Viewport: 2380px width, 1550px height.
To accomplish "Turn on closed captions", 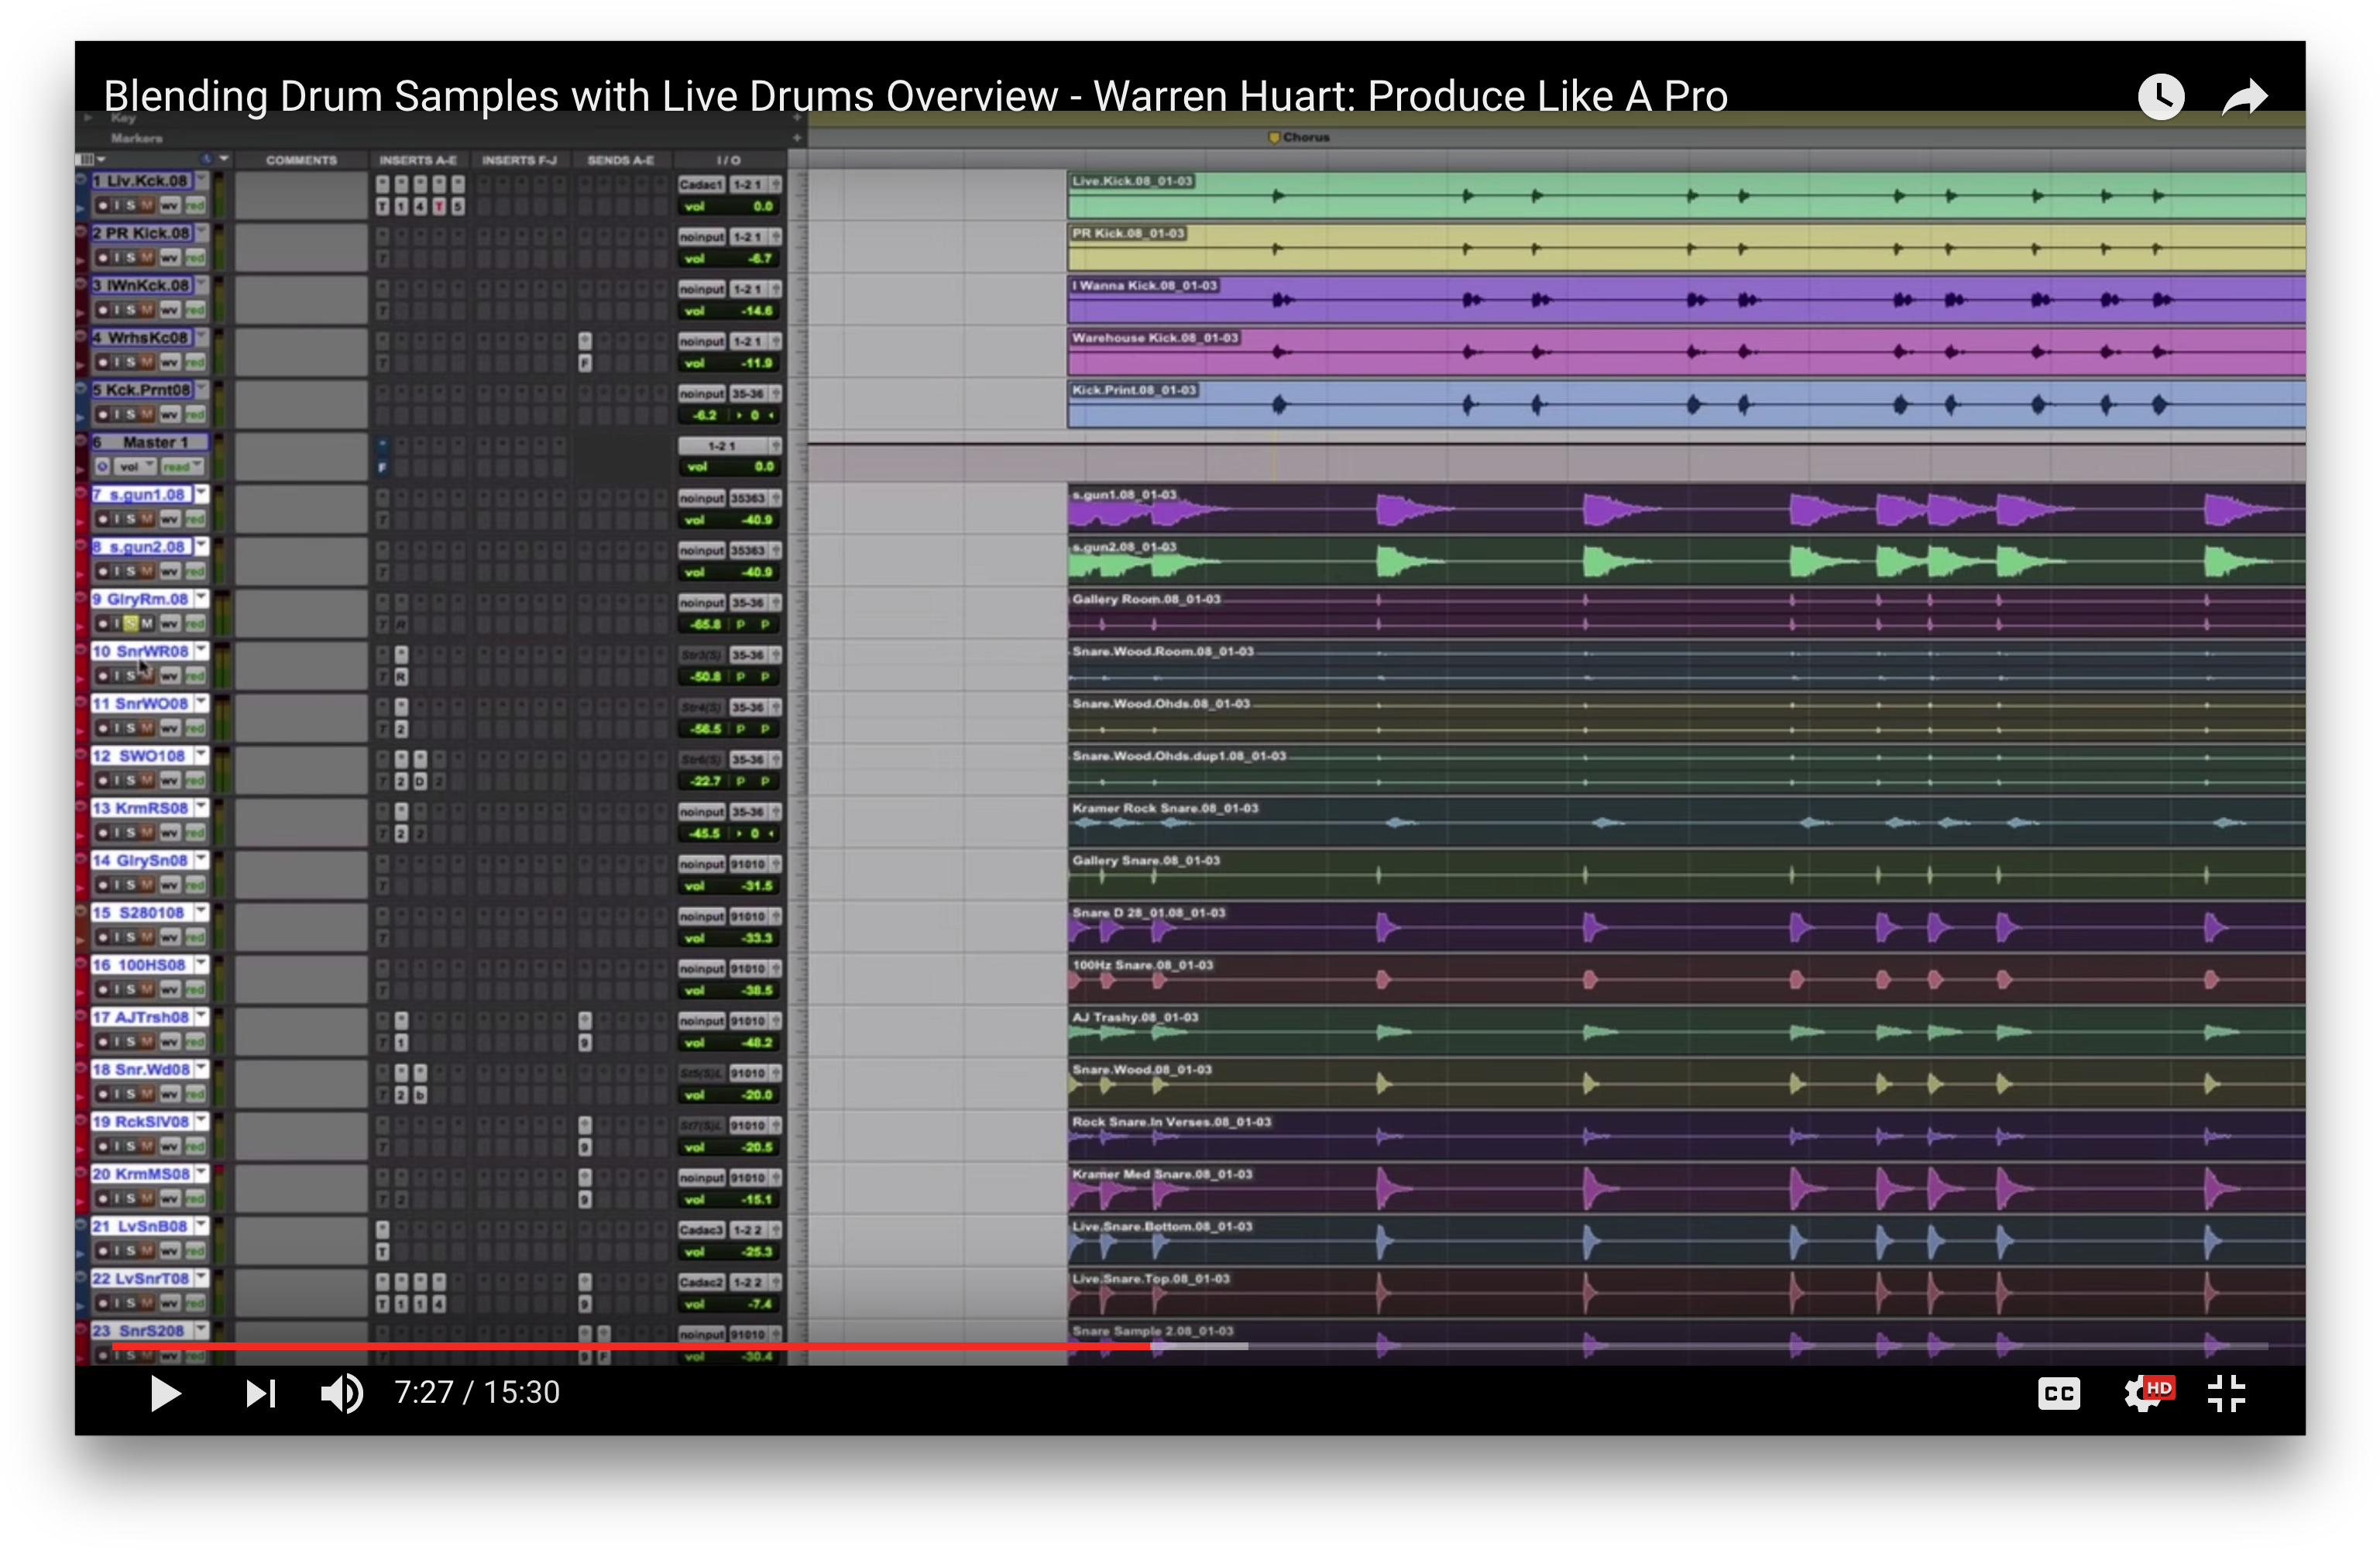I will click(x=2058, y=1393).
